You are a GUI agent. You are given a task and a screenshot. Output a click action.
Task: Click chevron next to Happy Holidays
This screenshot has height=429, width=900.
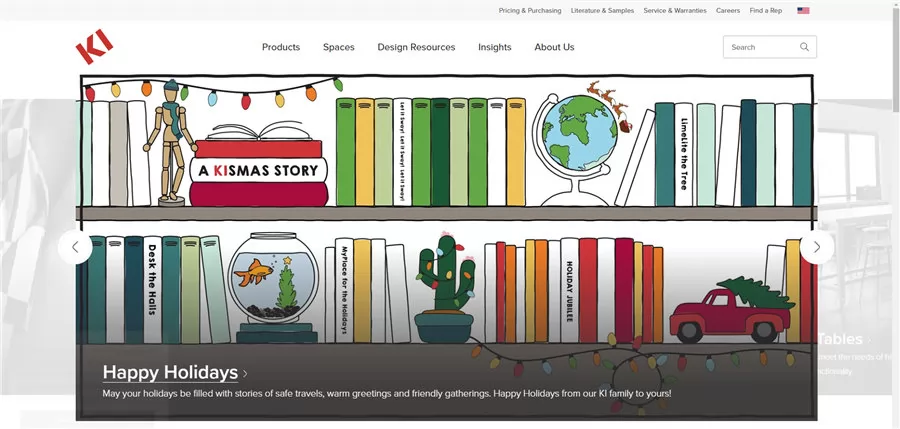point(245,374)
